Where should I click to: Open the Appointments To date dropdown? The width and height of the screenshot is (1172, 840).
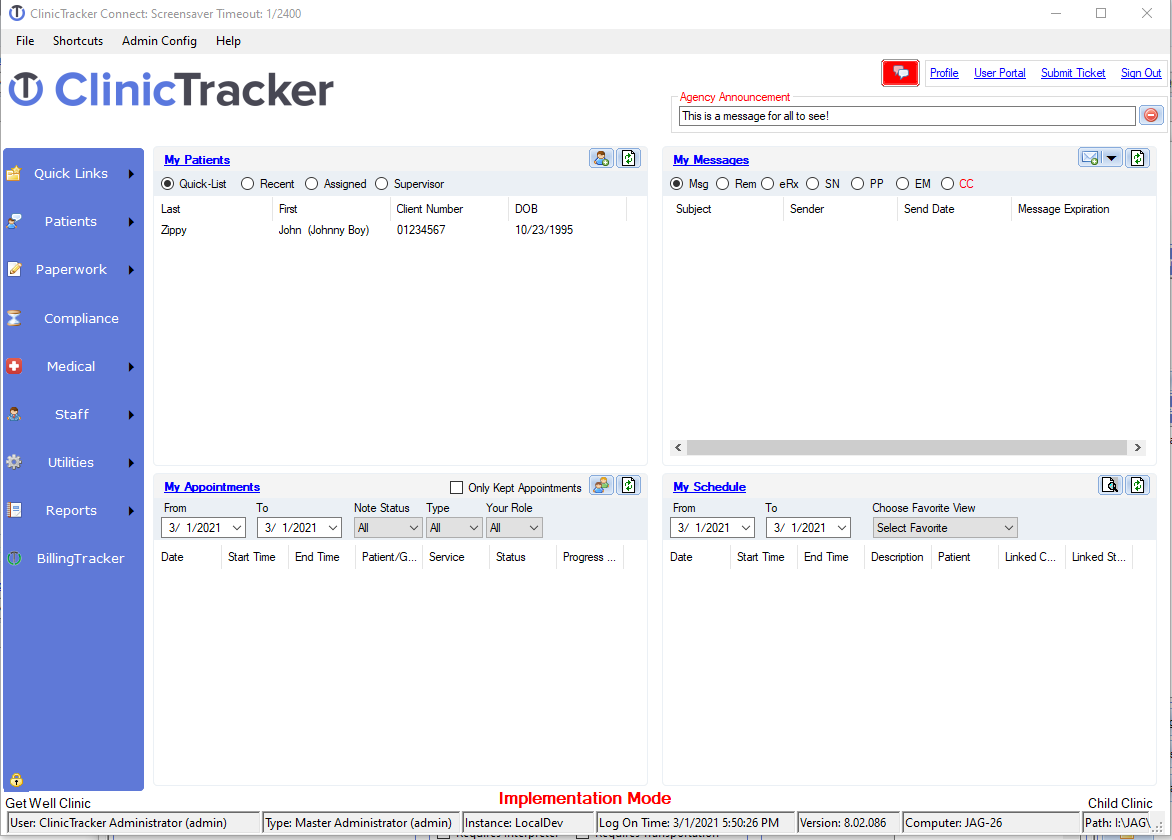(x=333, y=528)
